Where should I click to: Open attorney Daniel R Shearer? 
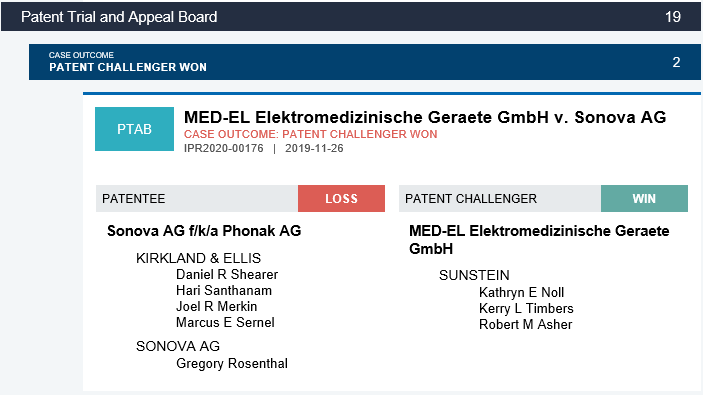(x=227, y=274)
